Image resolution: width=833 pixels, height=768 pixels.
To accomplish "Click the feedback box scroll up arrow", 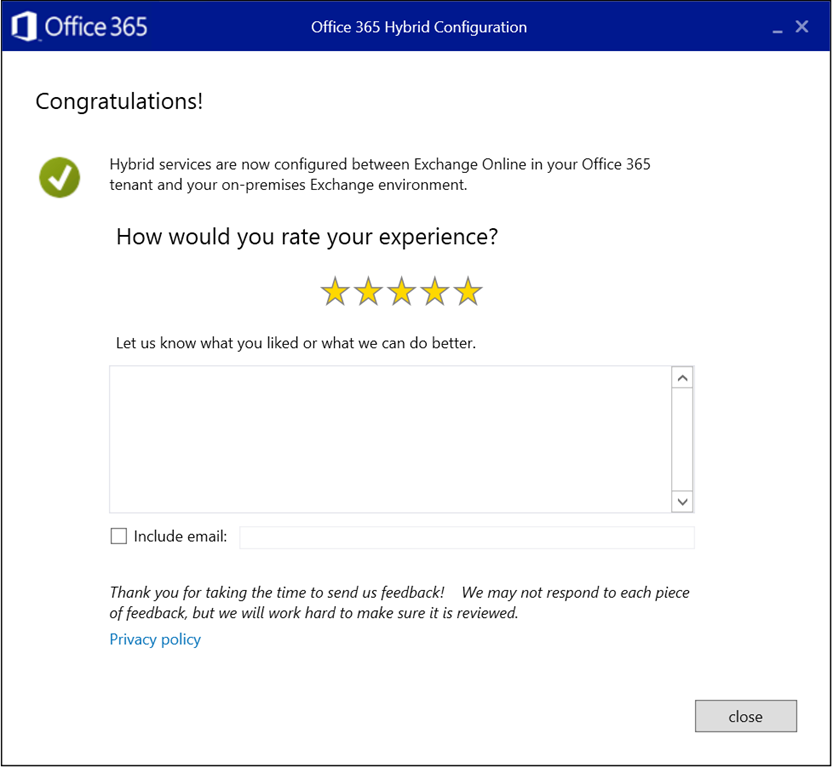I will (x=683, y=378).
